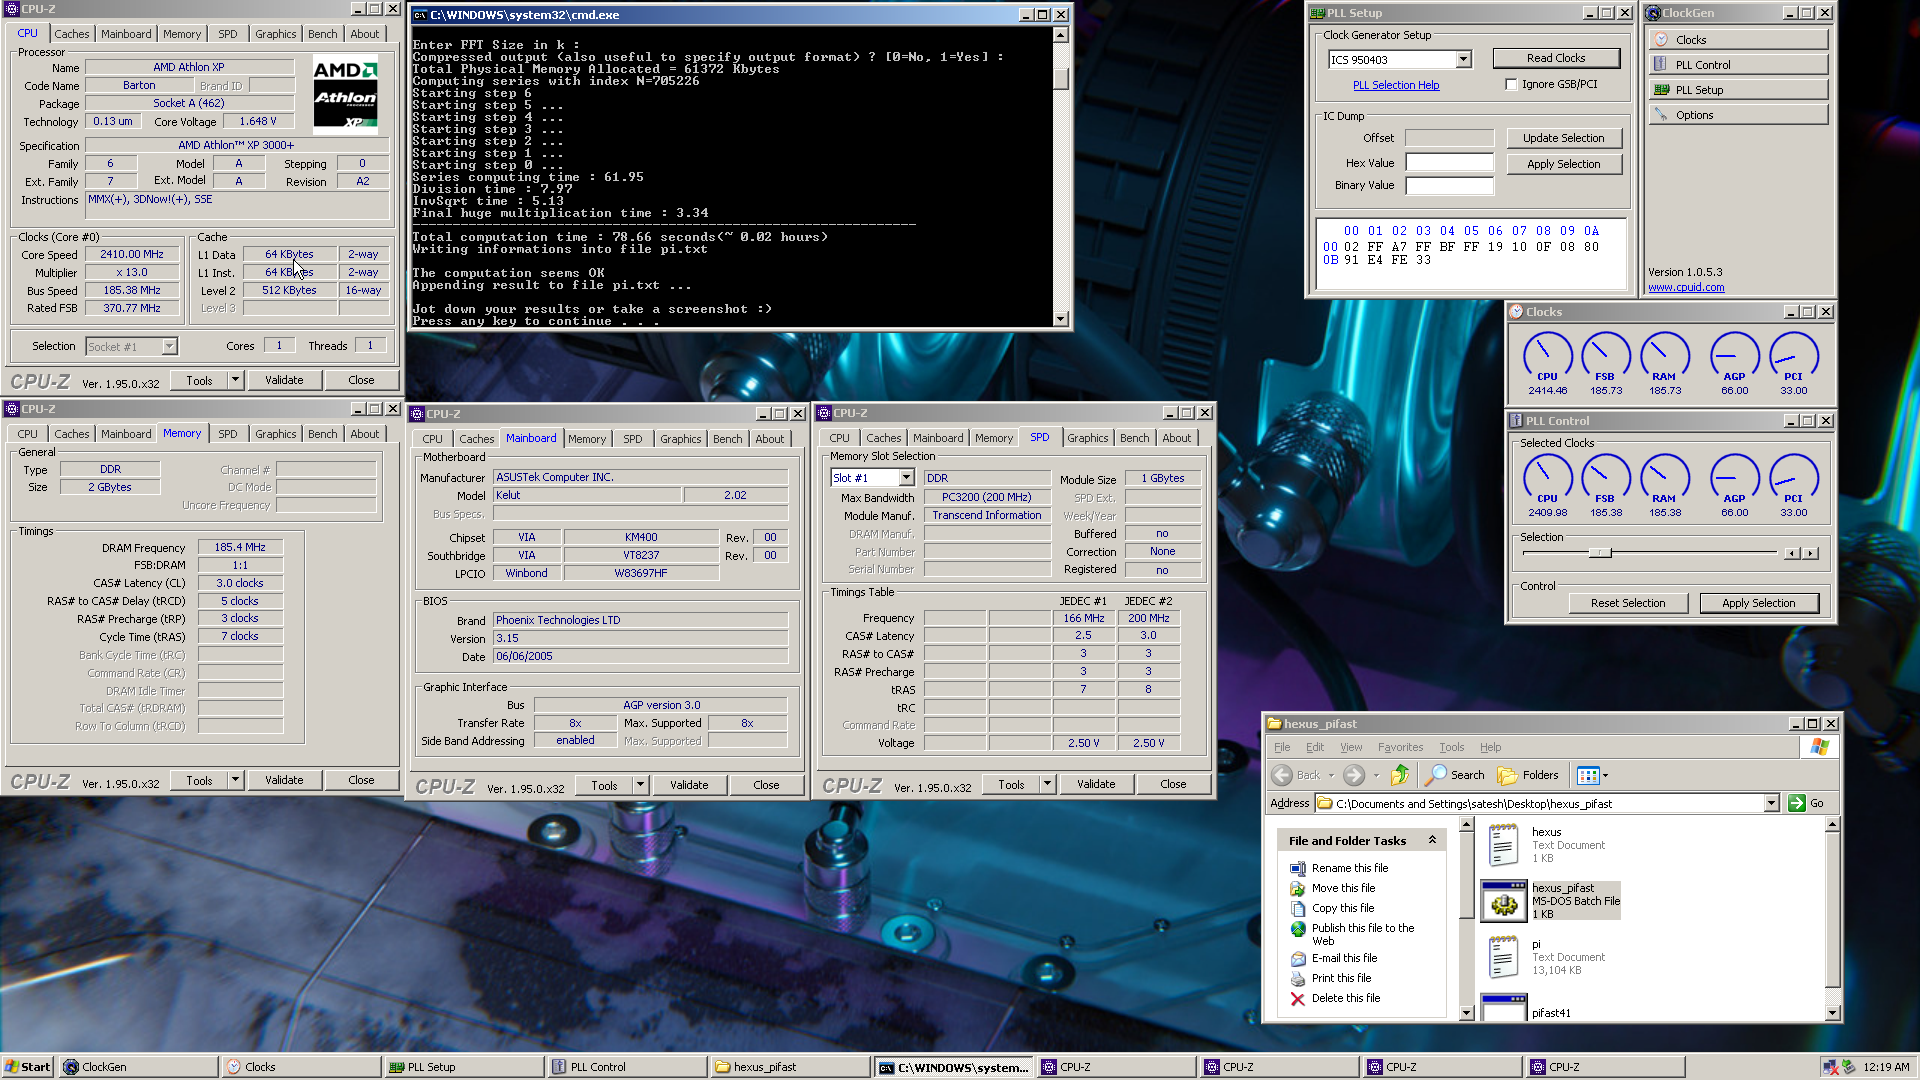Open the Favorites menu in Explorer
This screenshot has width=1920, height=1080.
1400,747
